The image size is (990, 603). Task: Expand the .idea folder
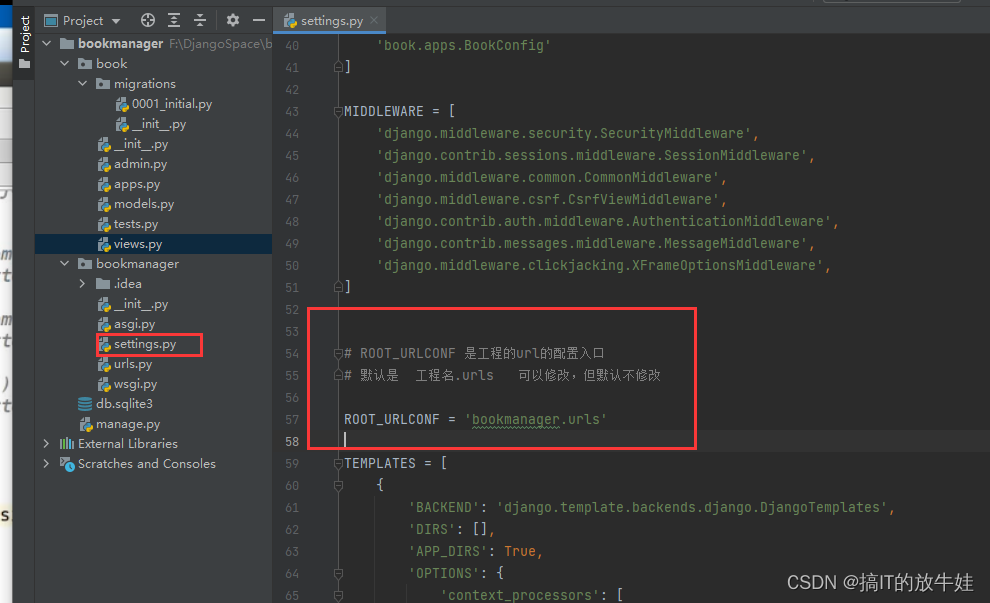pos(83,284)
